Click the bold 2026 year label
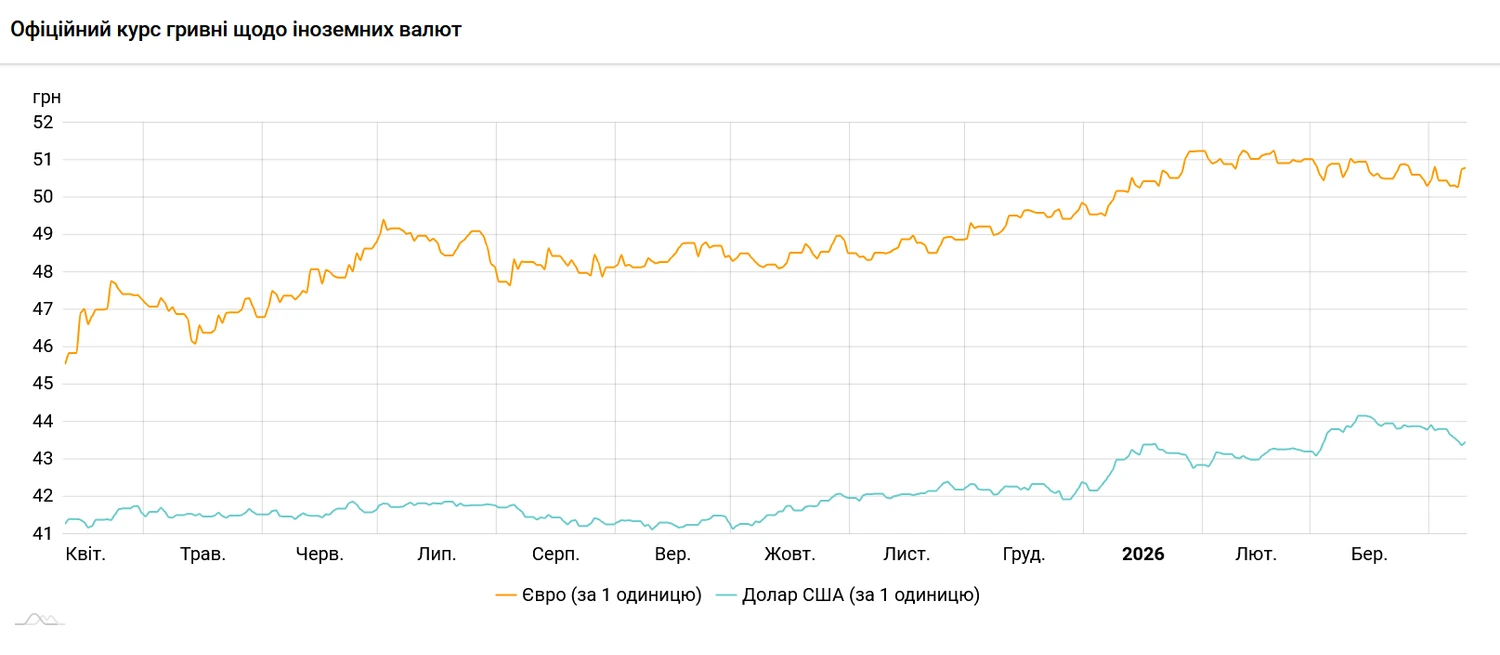 click(x=1143, y=554)
